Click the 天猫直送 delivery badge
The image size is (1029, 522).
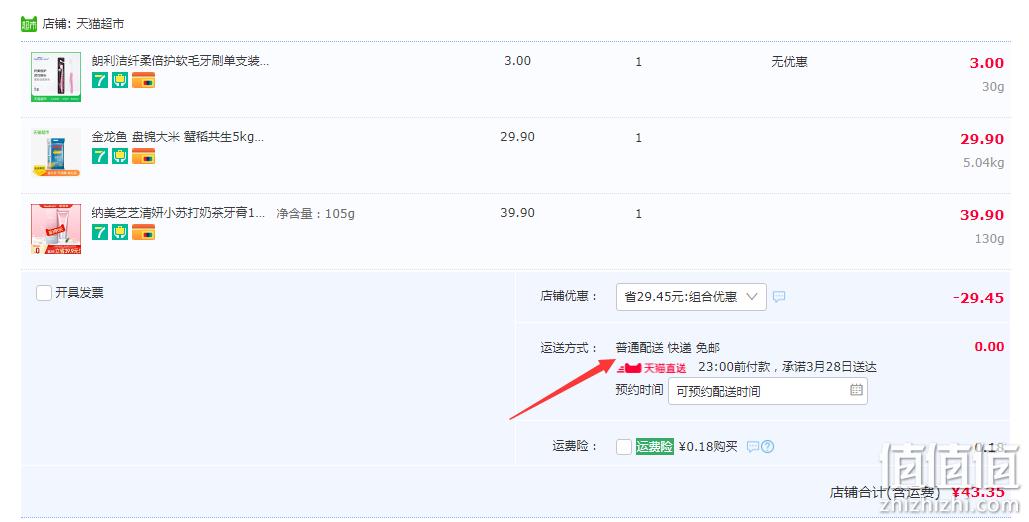tap(651, 368)
